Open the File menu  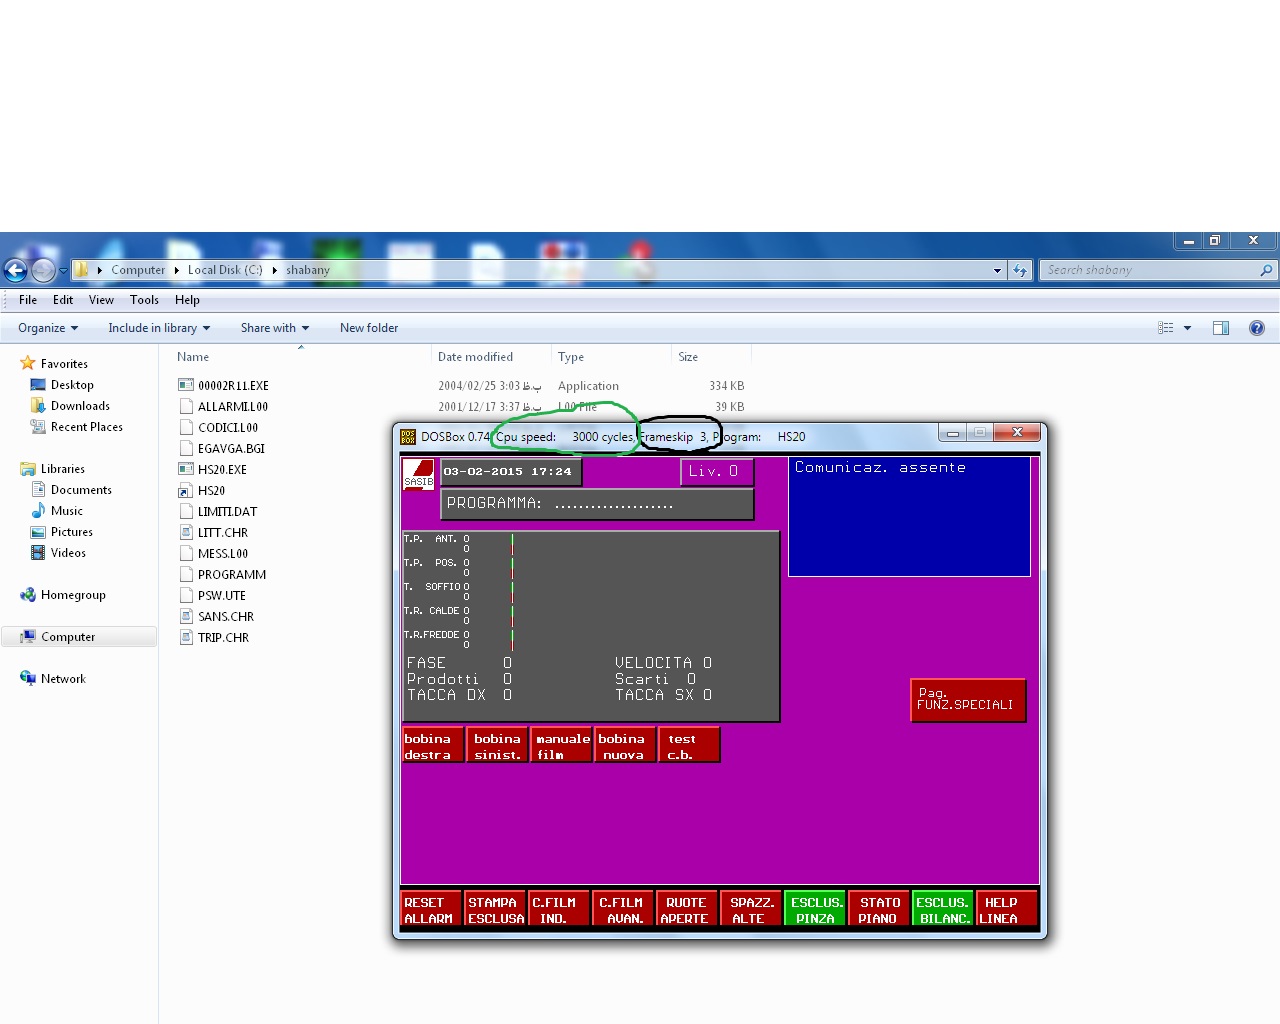click(28, 300)
